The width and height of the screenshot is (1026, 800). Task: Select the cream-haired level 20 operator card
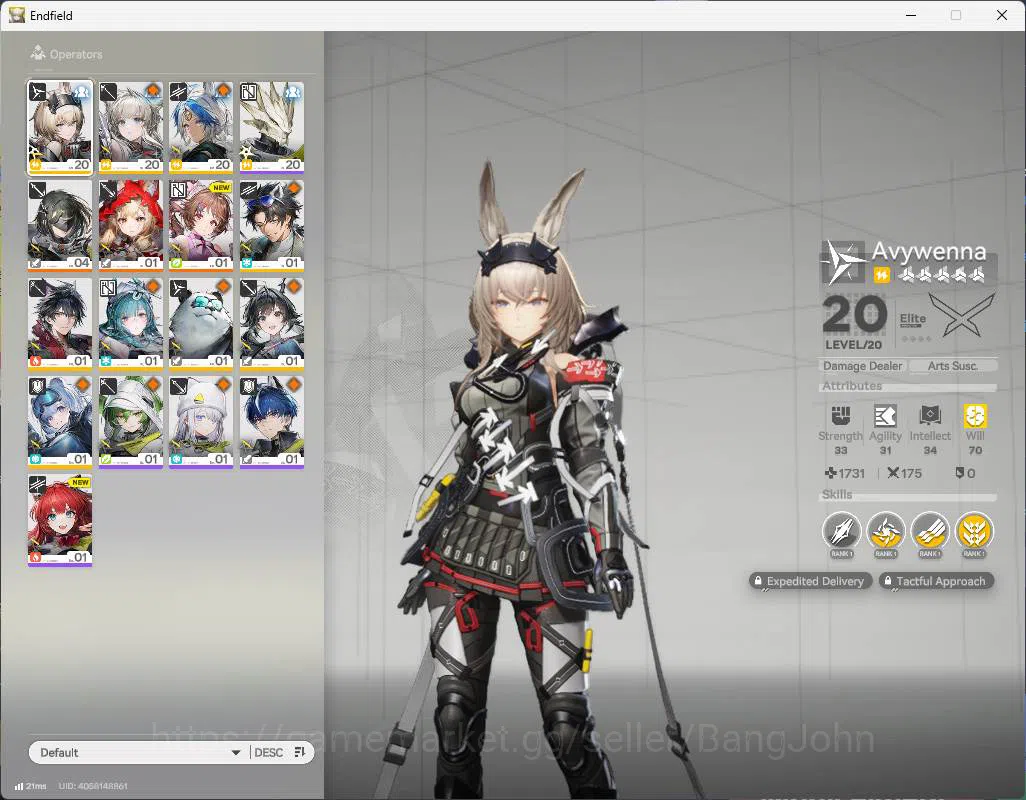[131, 128]
